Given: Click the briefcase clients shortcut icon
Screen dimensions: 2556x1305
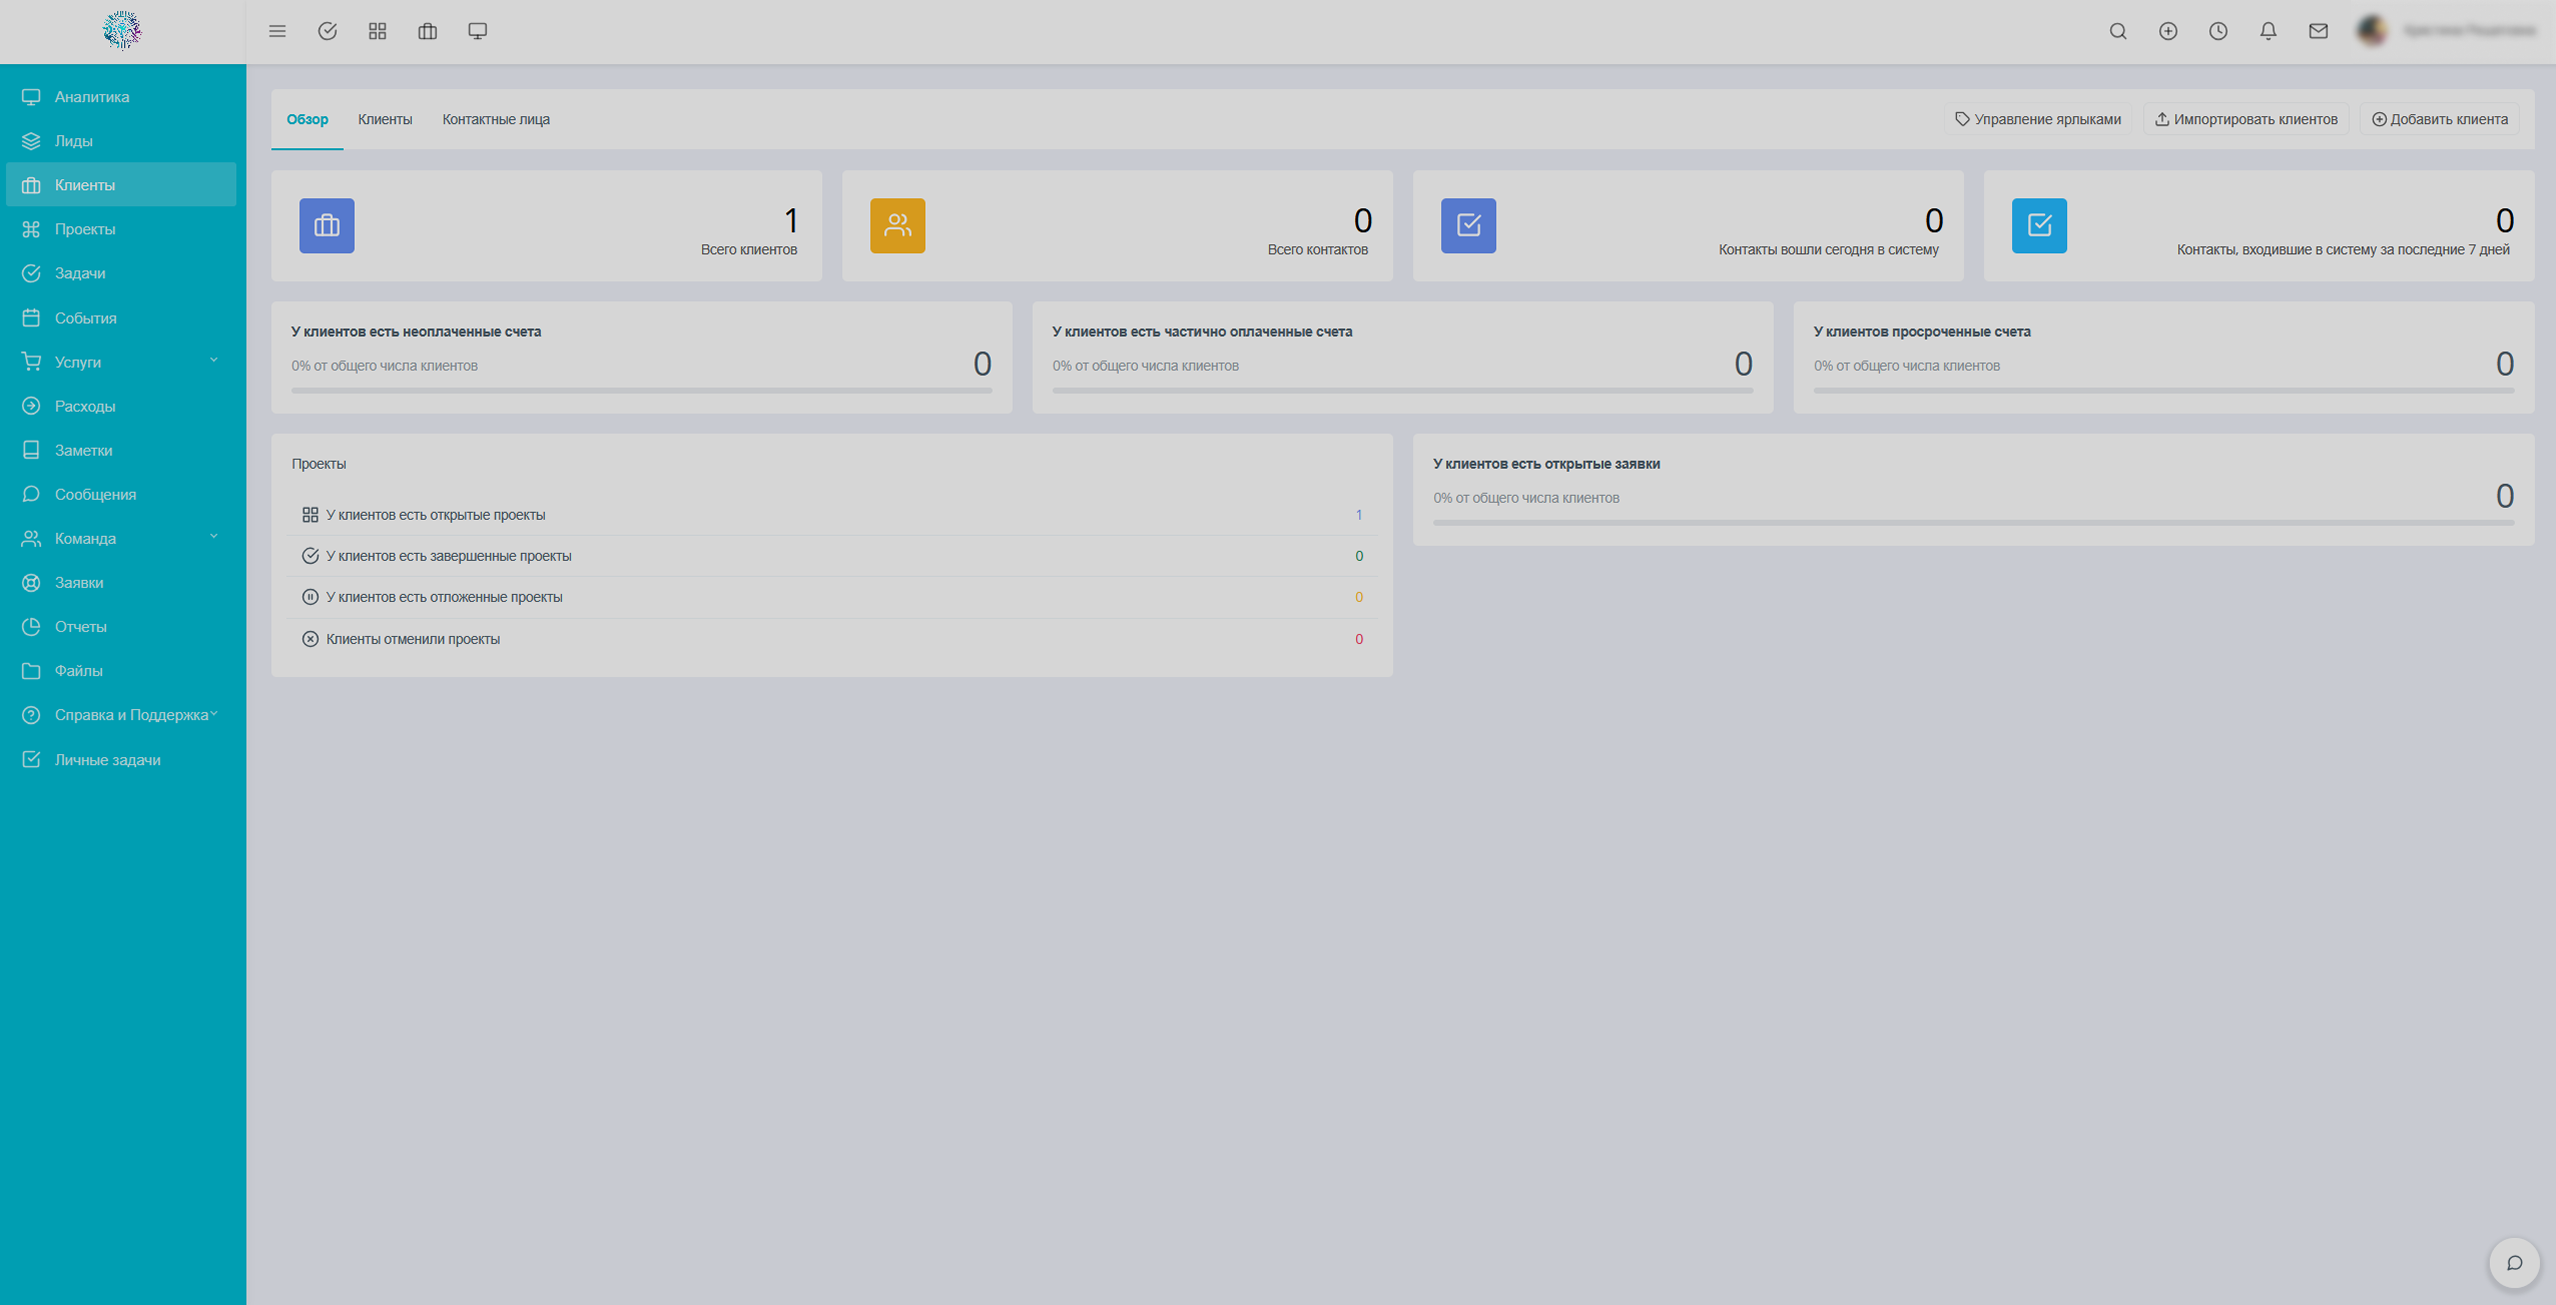Looking at the screenshot, I should click(x=427, y=31).
